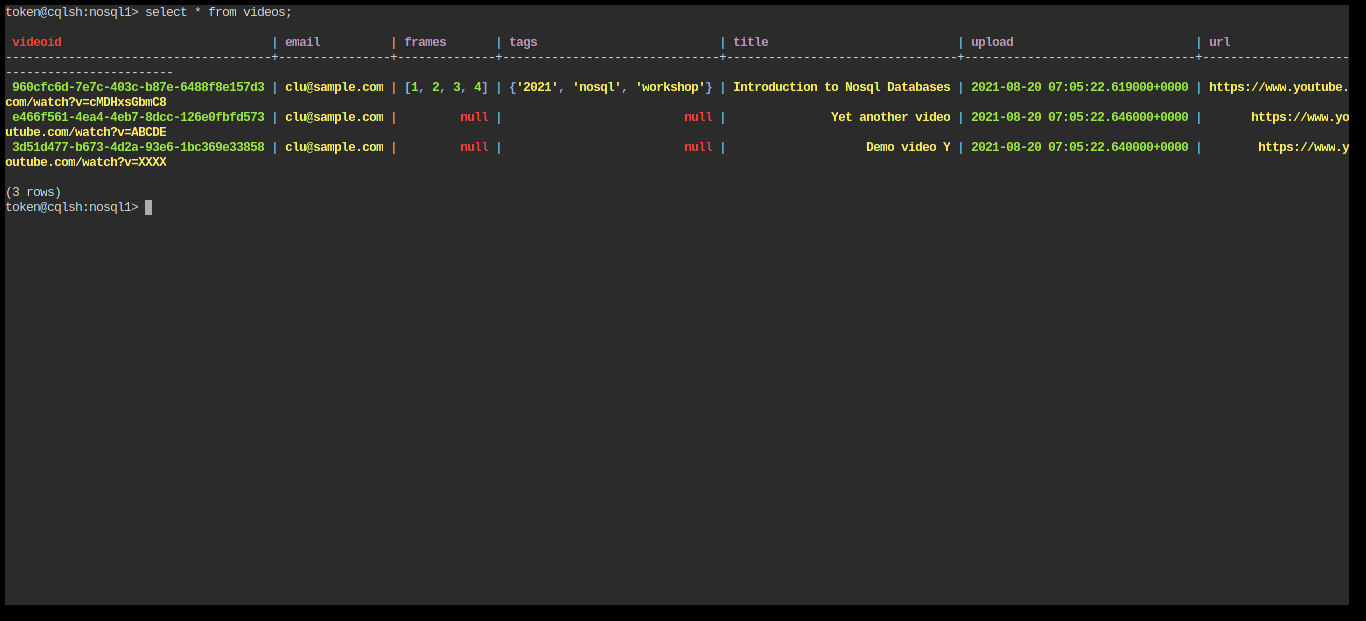Image resolution: width=1366 pixels, height=621 pixels.
Task: Select the title Yet another video
Action: tap(890, 116)
